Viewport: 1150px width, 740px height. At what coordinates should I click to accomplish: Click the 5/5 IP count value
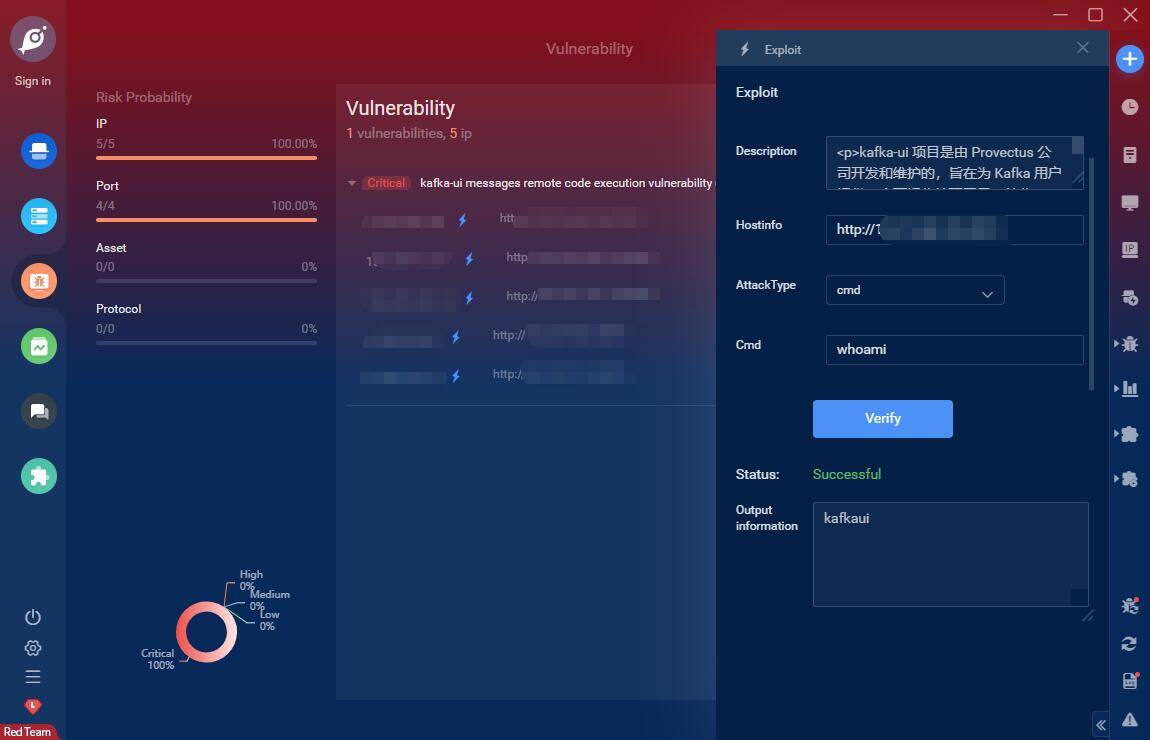(105, 144)
